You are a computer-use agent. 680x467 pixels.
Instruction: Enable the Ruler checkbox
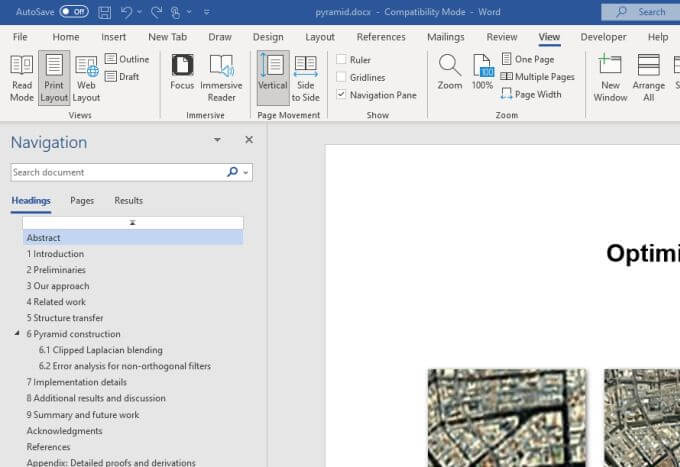(342, 60)
